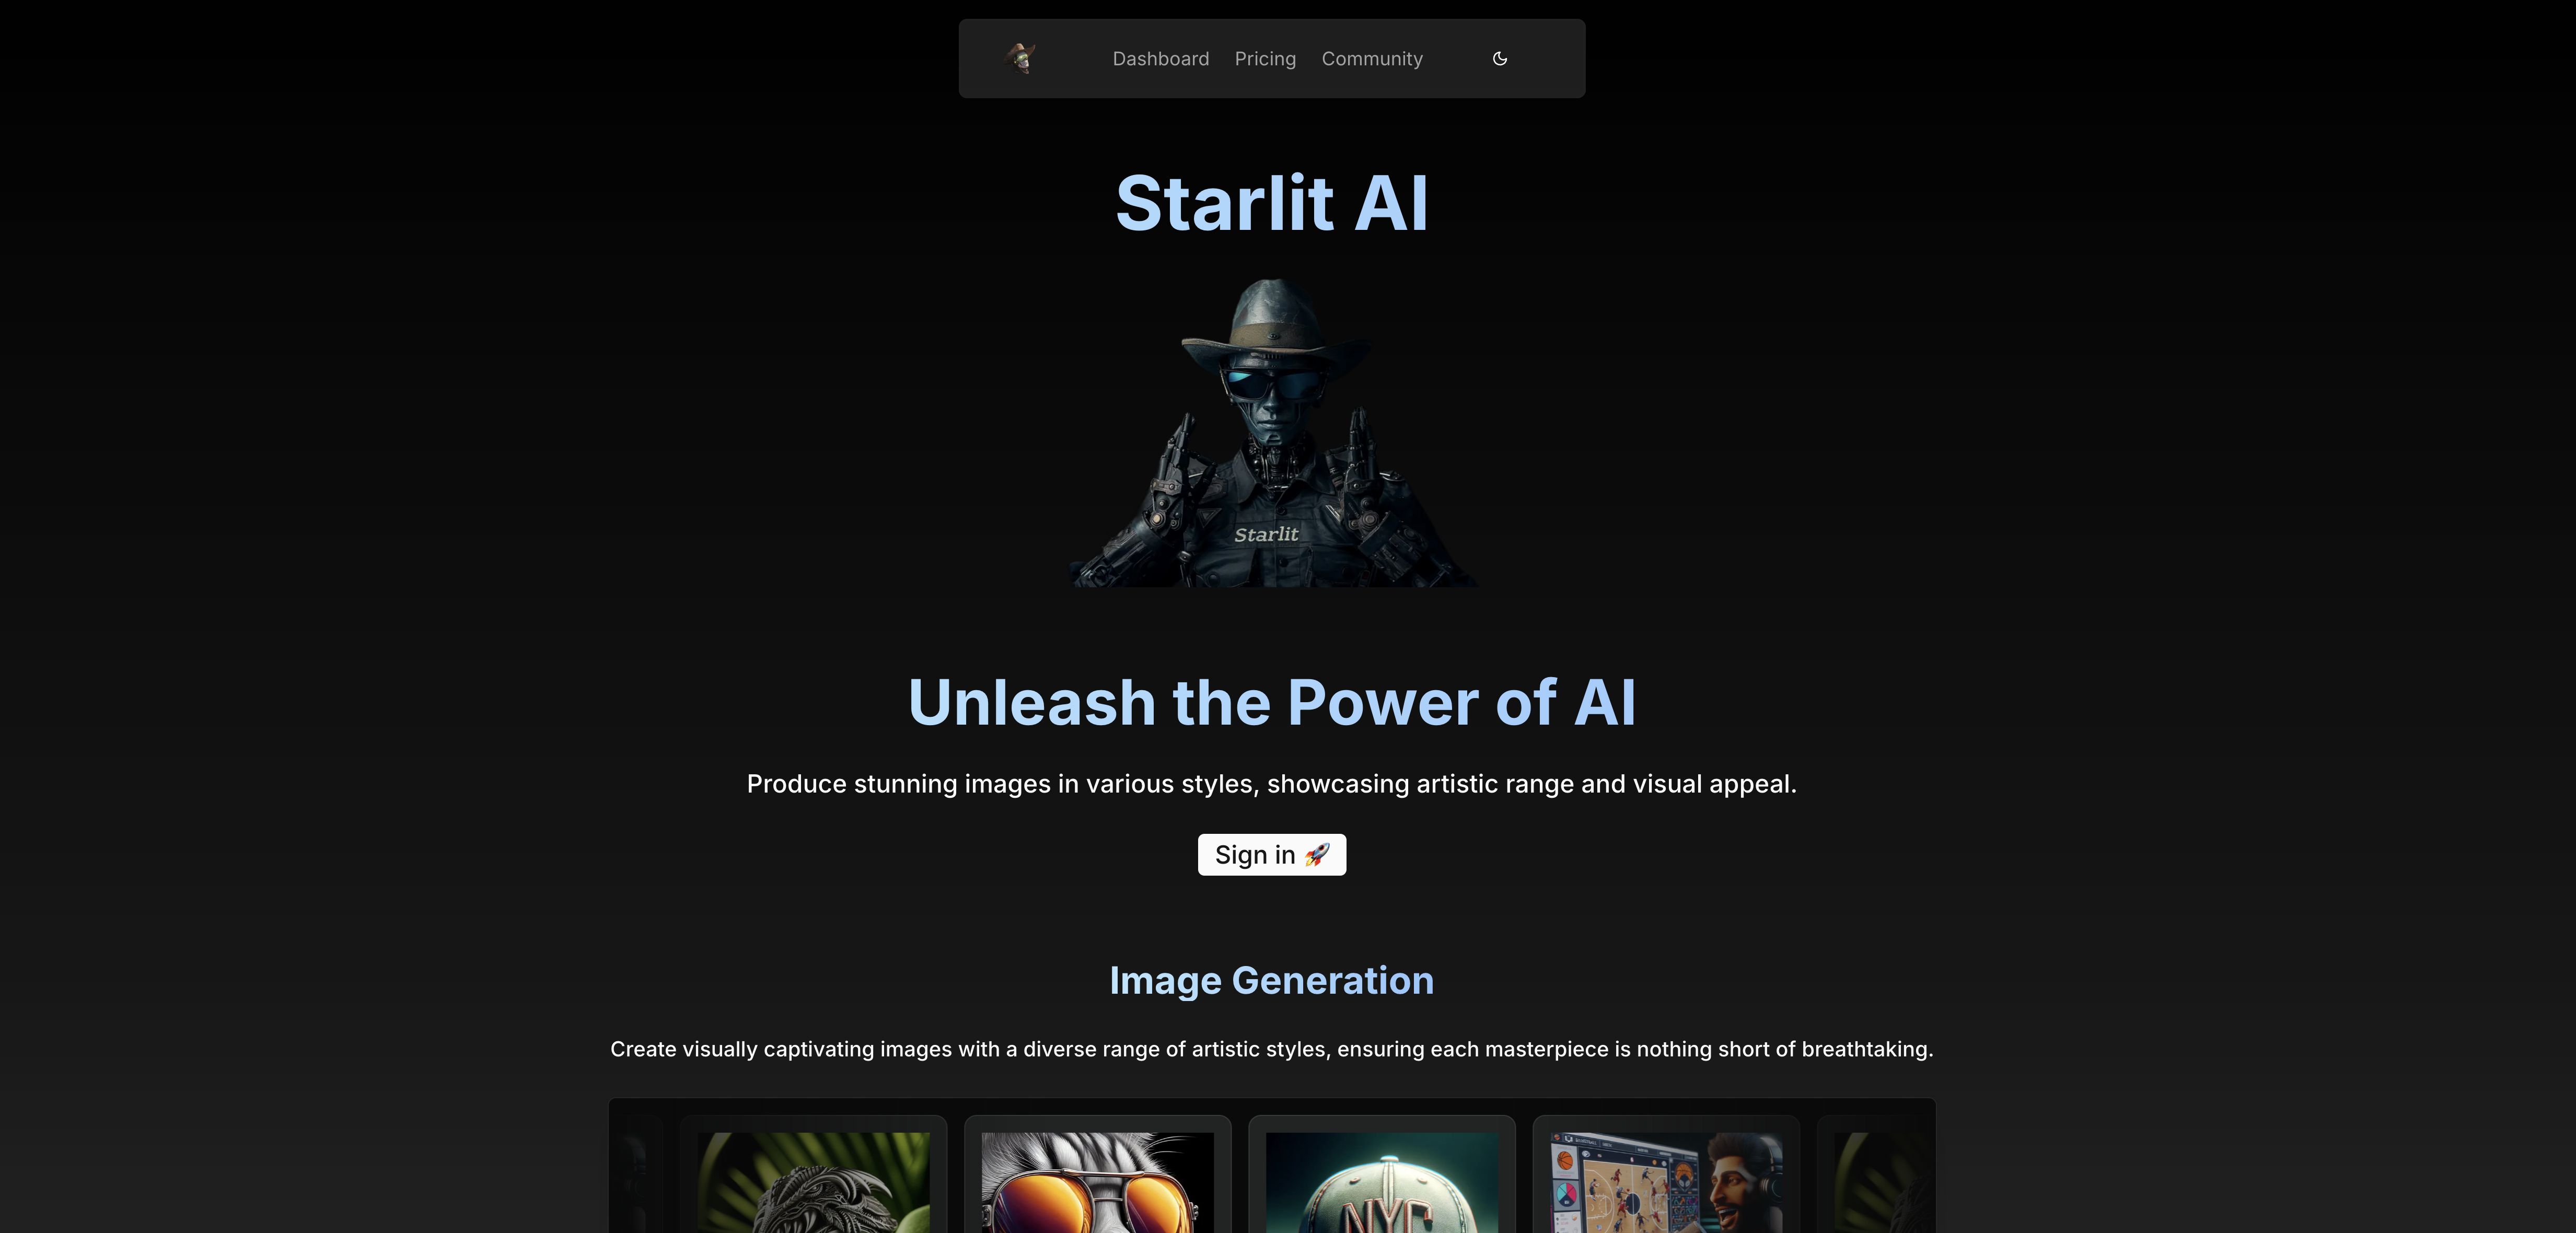View the basketball dashboard man image

(1665, 1182)
